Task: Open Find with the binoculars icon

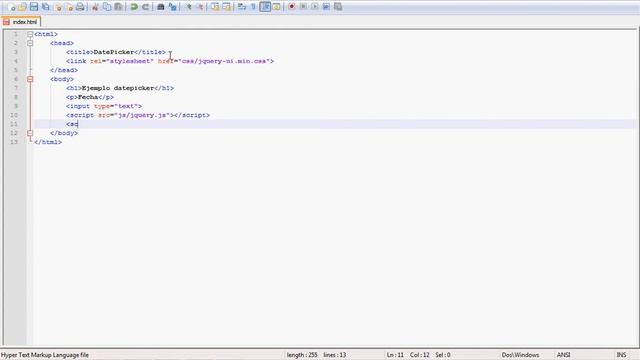Action: [161, 7]
